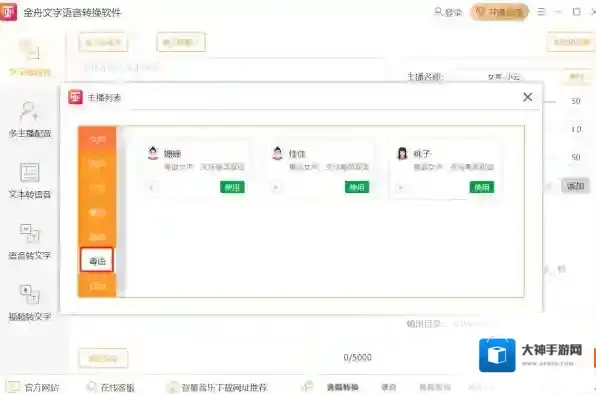The width and height of the screenshot is (596, 394).
Task: Select the topmost category tab in 主播列表
Action: 97,139
